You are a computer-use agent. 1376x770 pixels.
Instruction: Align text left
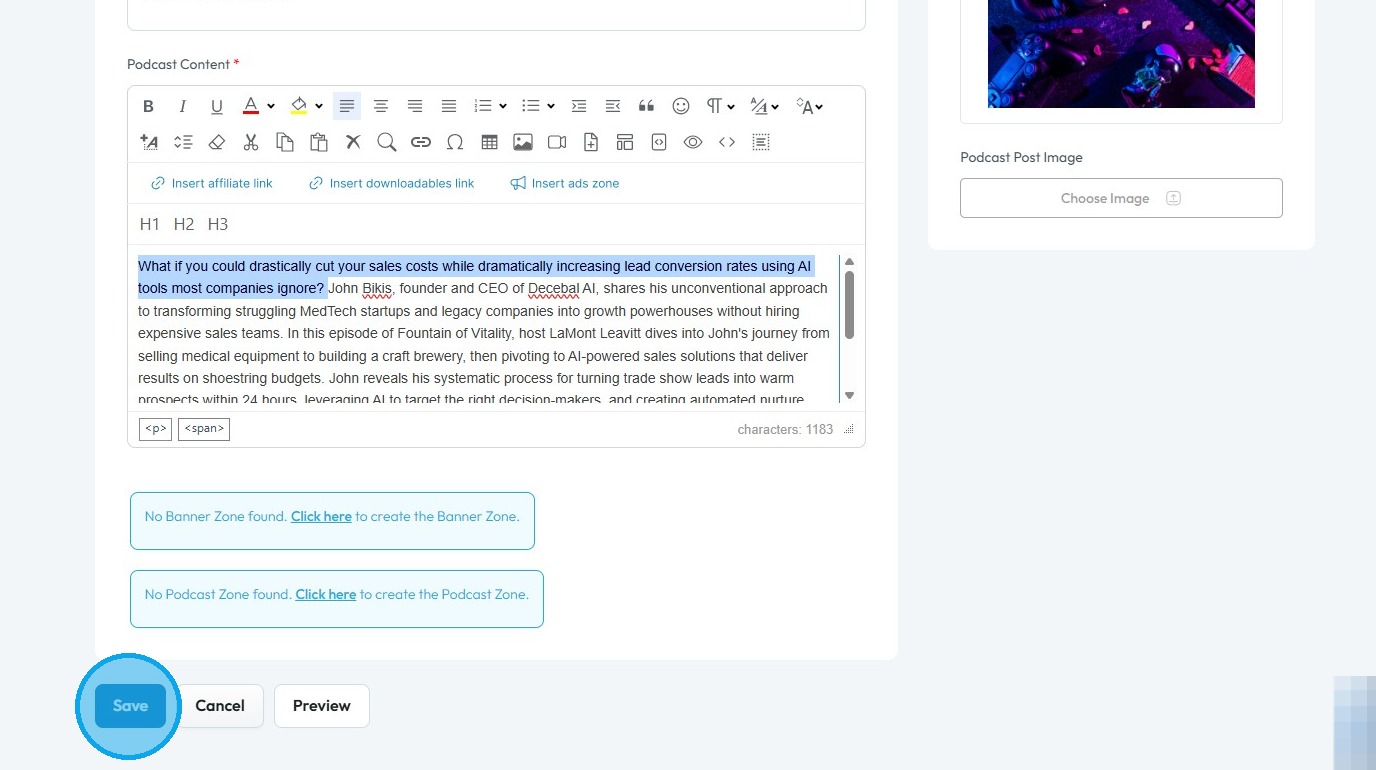coord(347,106)
